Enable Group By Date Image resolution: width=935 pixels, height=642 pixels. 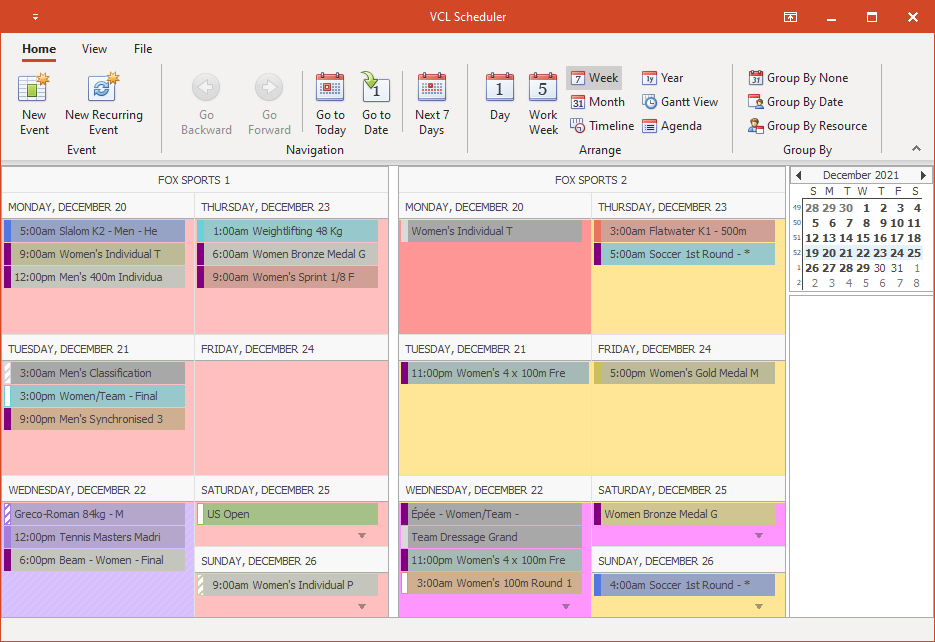pos(798,101)
